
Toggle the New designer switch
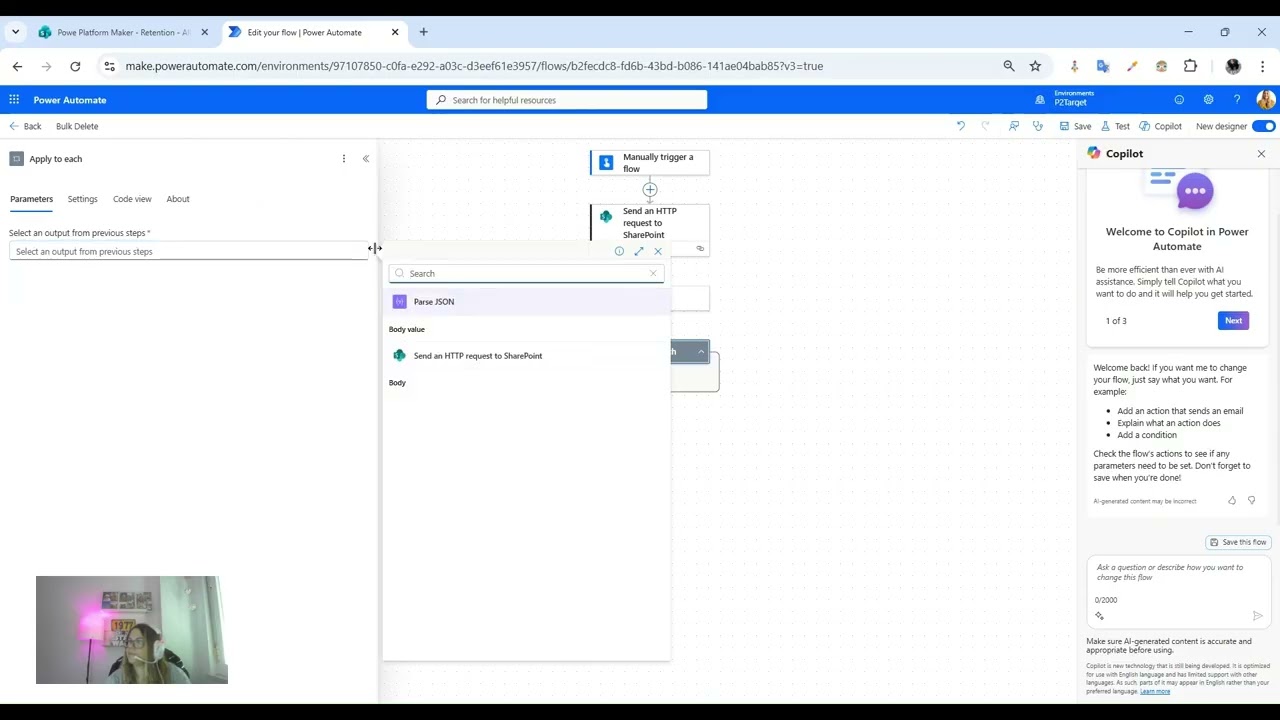point(1264,126)
